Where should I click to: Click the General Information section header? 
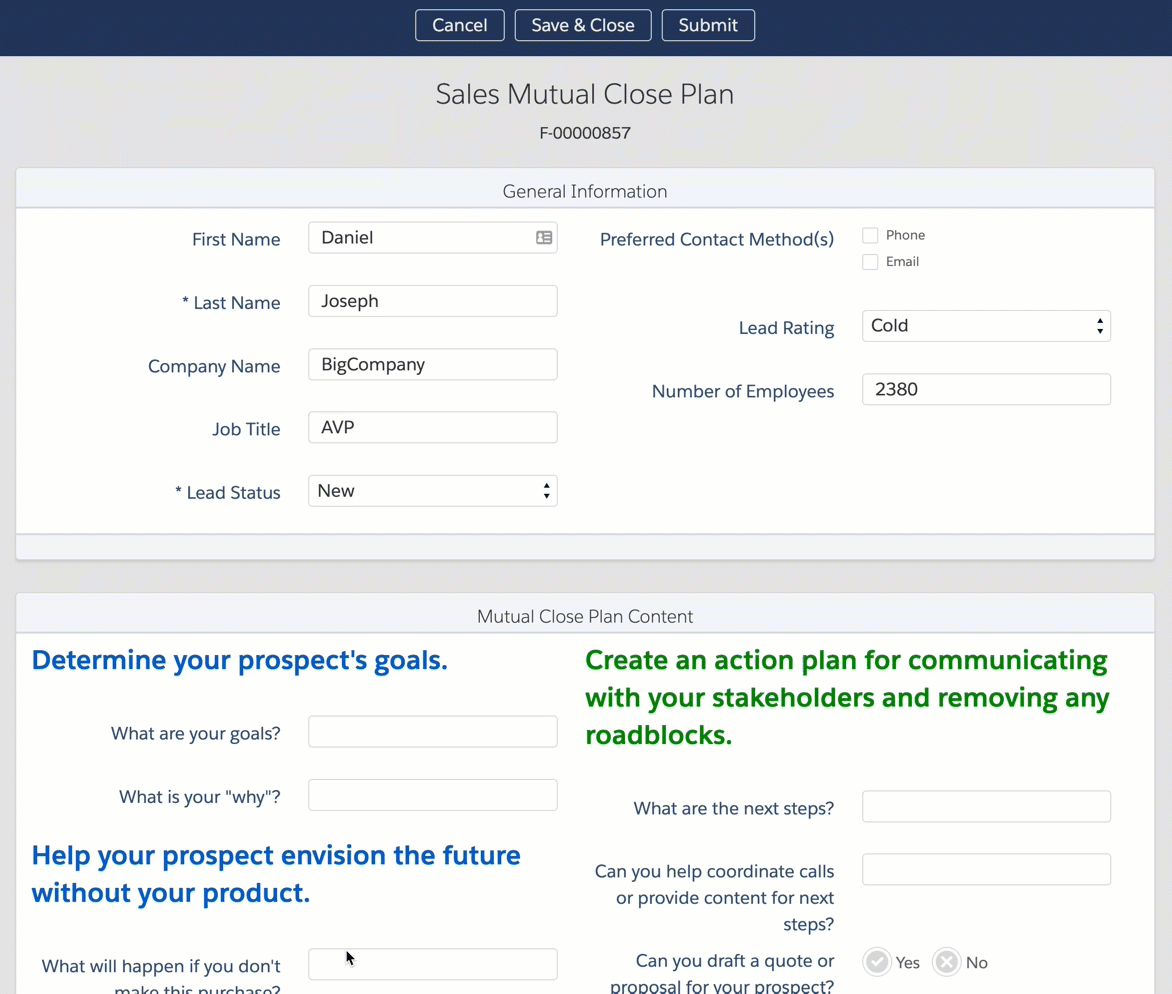click(x=585, y=191)
